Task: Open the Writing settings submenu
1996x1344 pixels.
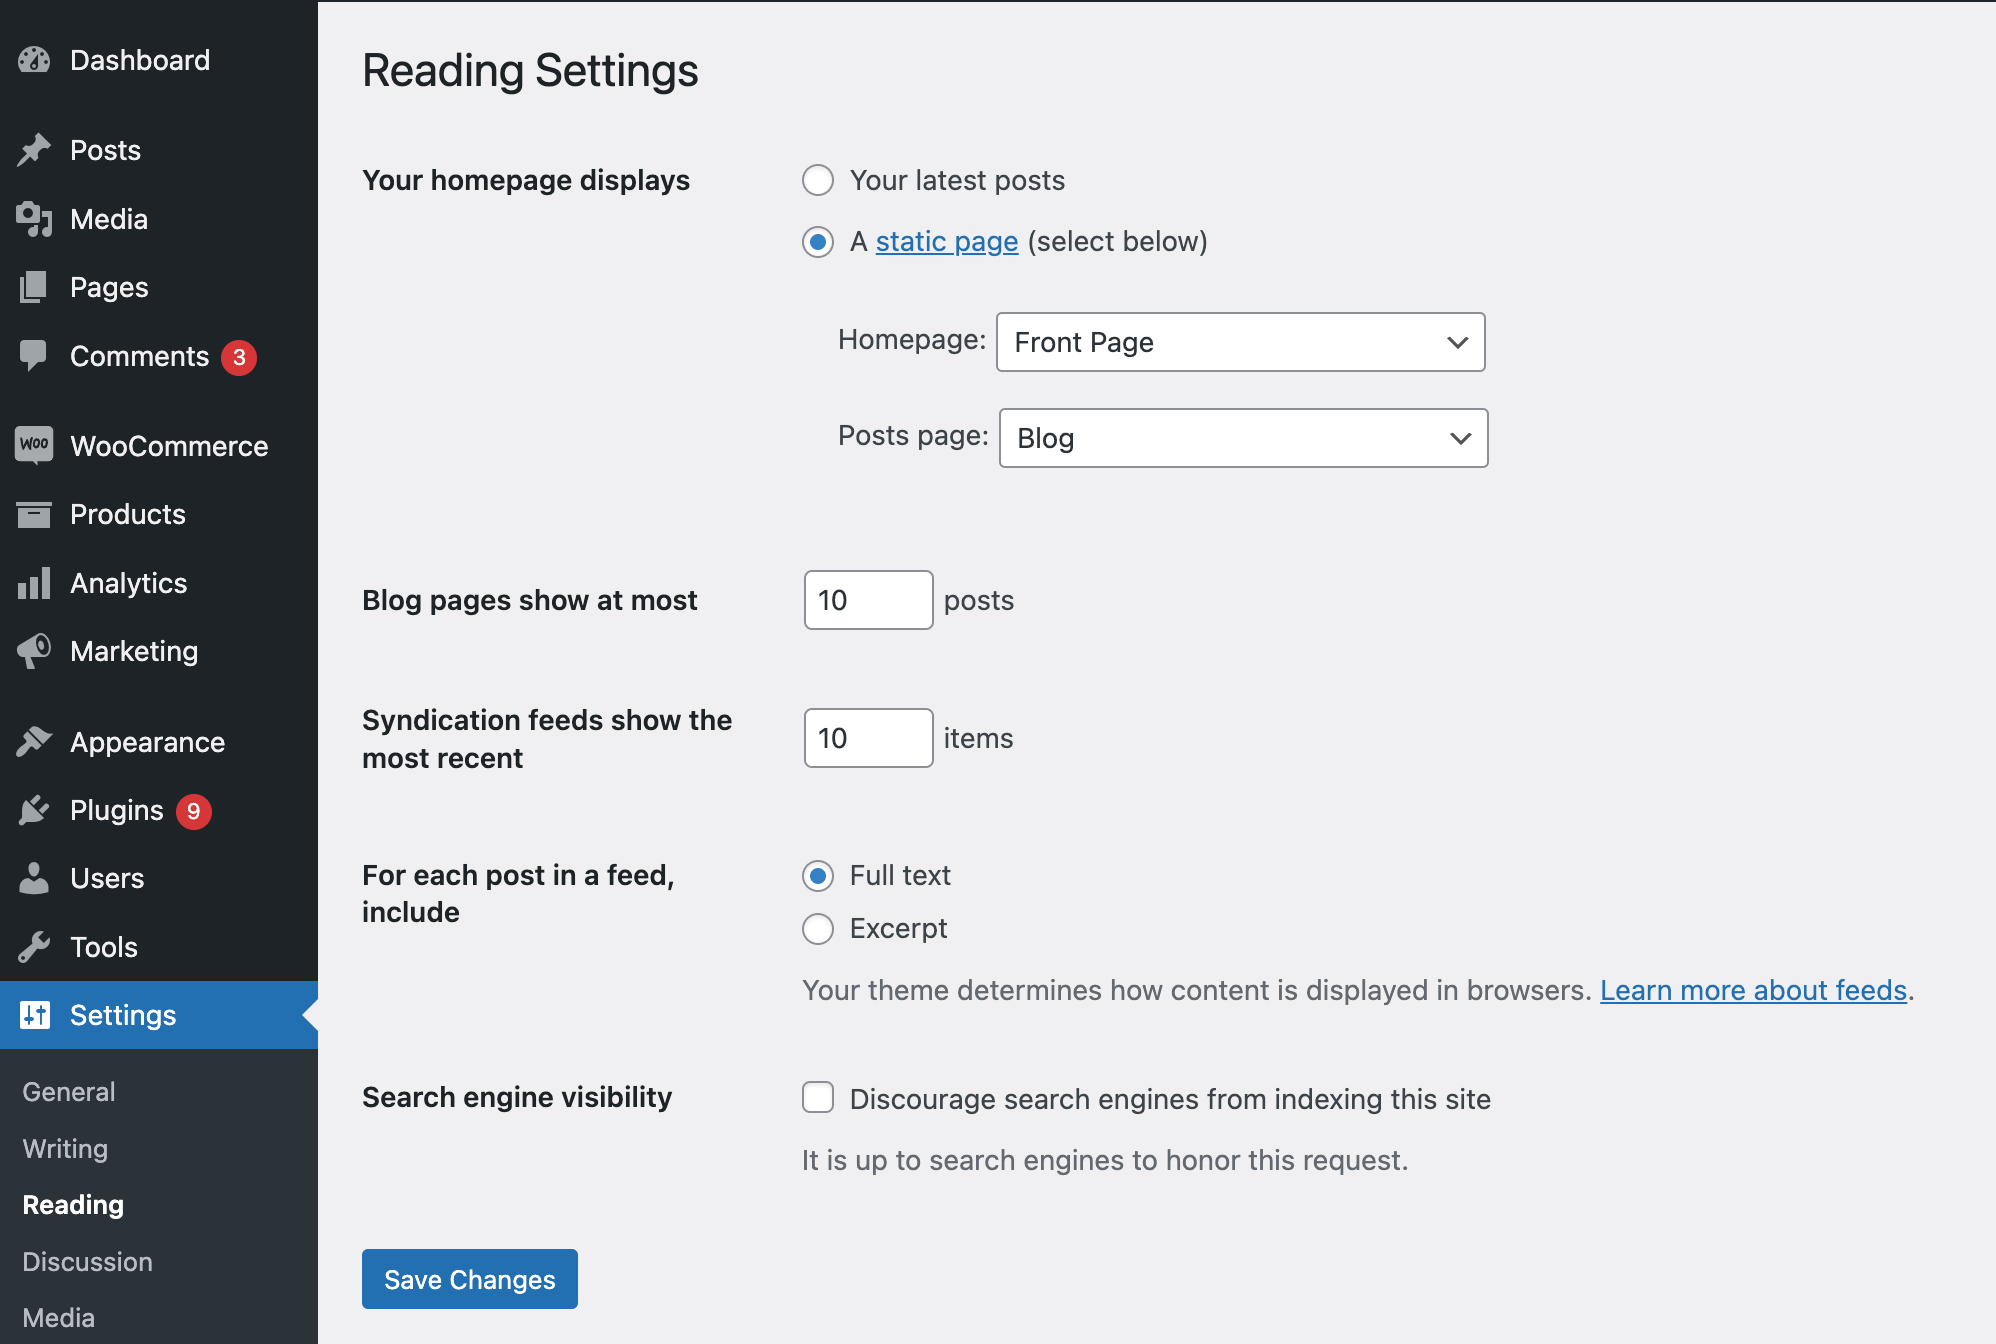Action: coord(65,1149)
